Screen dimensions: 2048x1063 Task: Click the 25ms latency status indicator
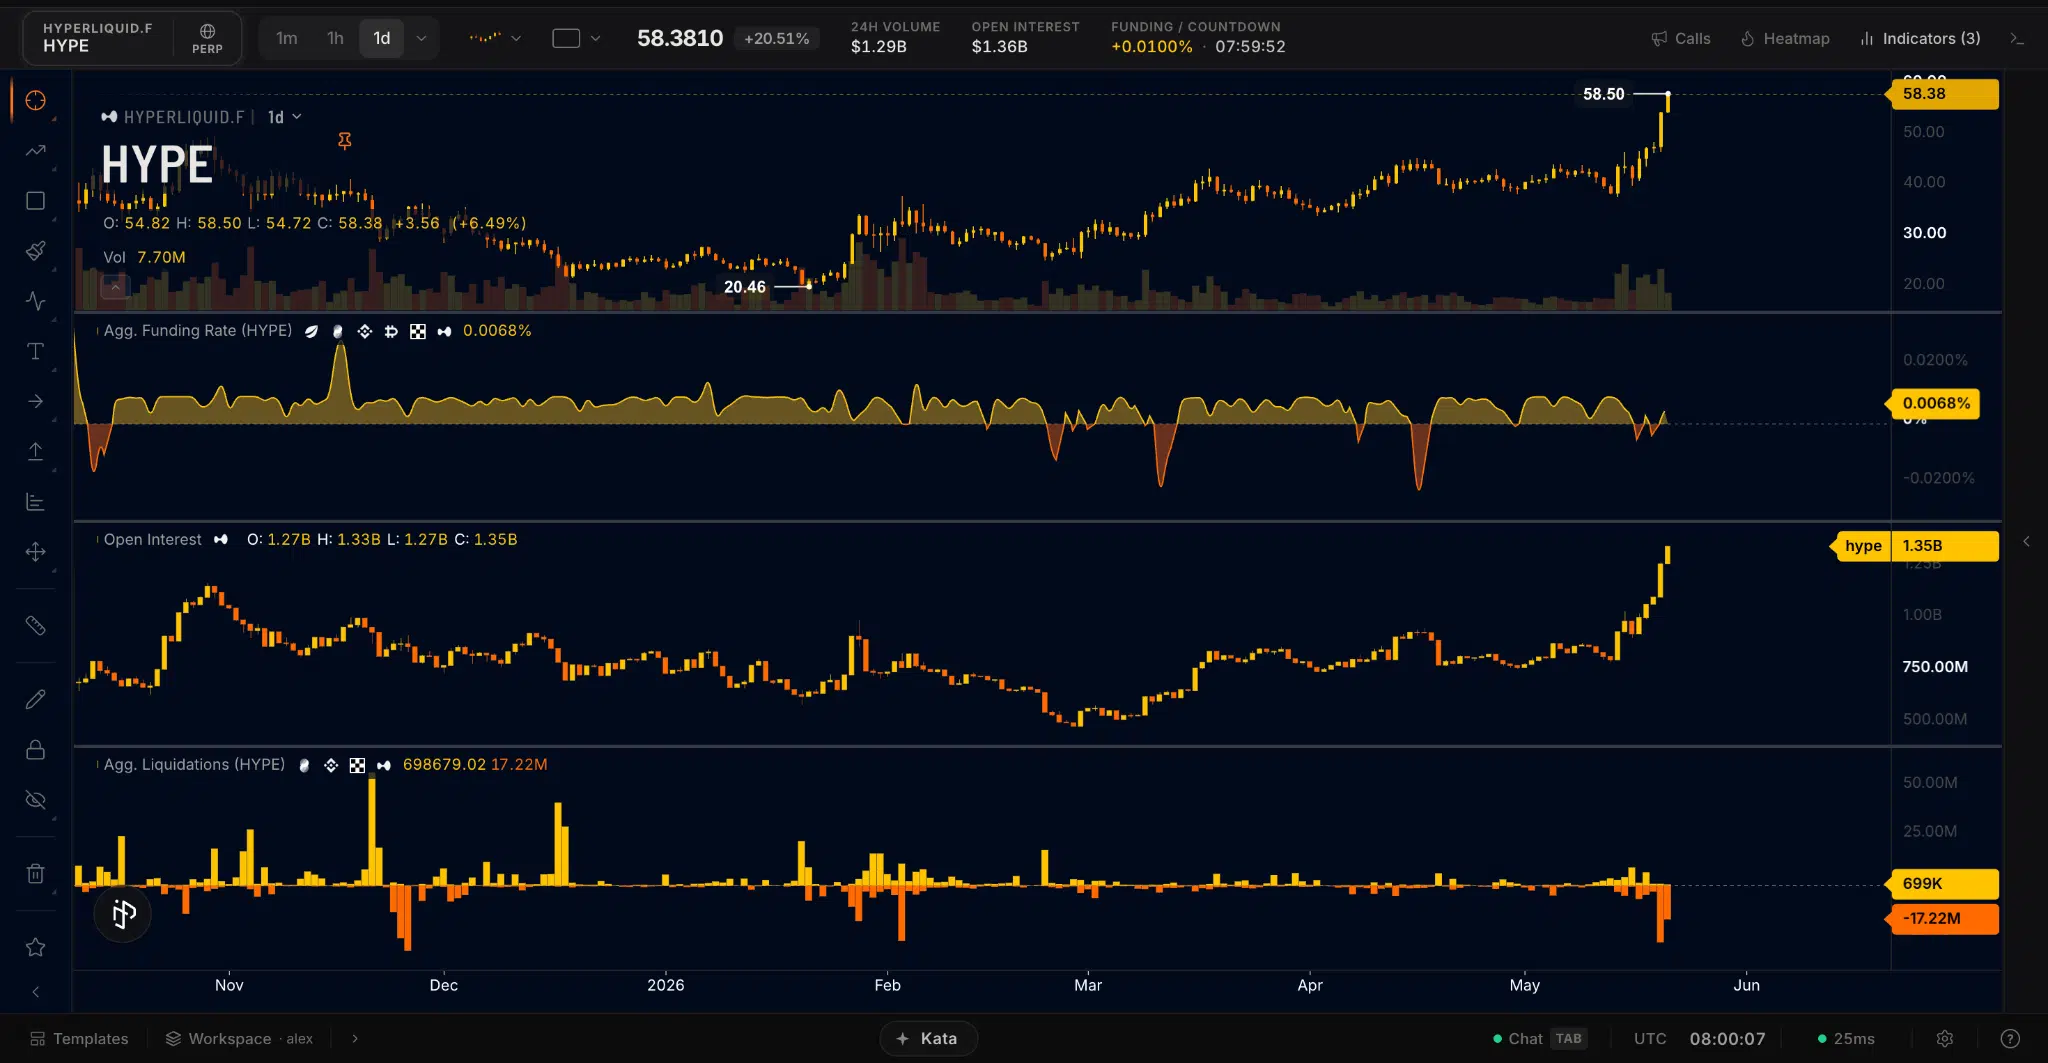1846,1039
